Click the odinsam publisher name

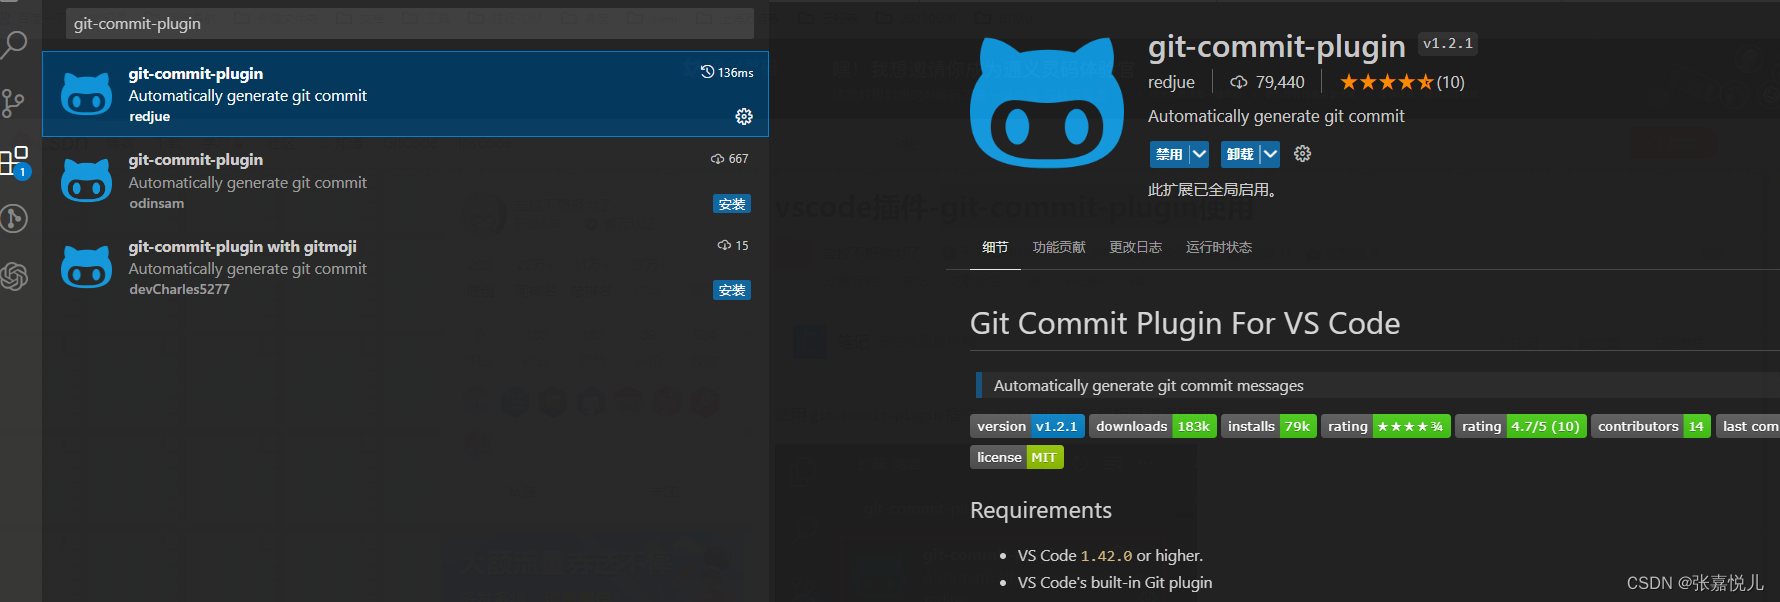point(157,203)
